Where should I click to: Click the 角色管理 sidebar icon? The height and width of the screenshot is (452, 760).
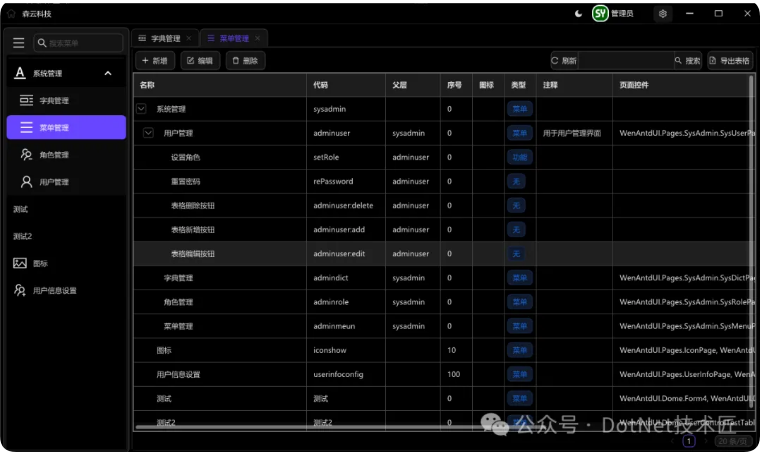click(26, 155)
